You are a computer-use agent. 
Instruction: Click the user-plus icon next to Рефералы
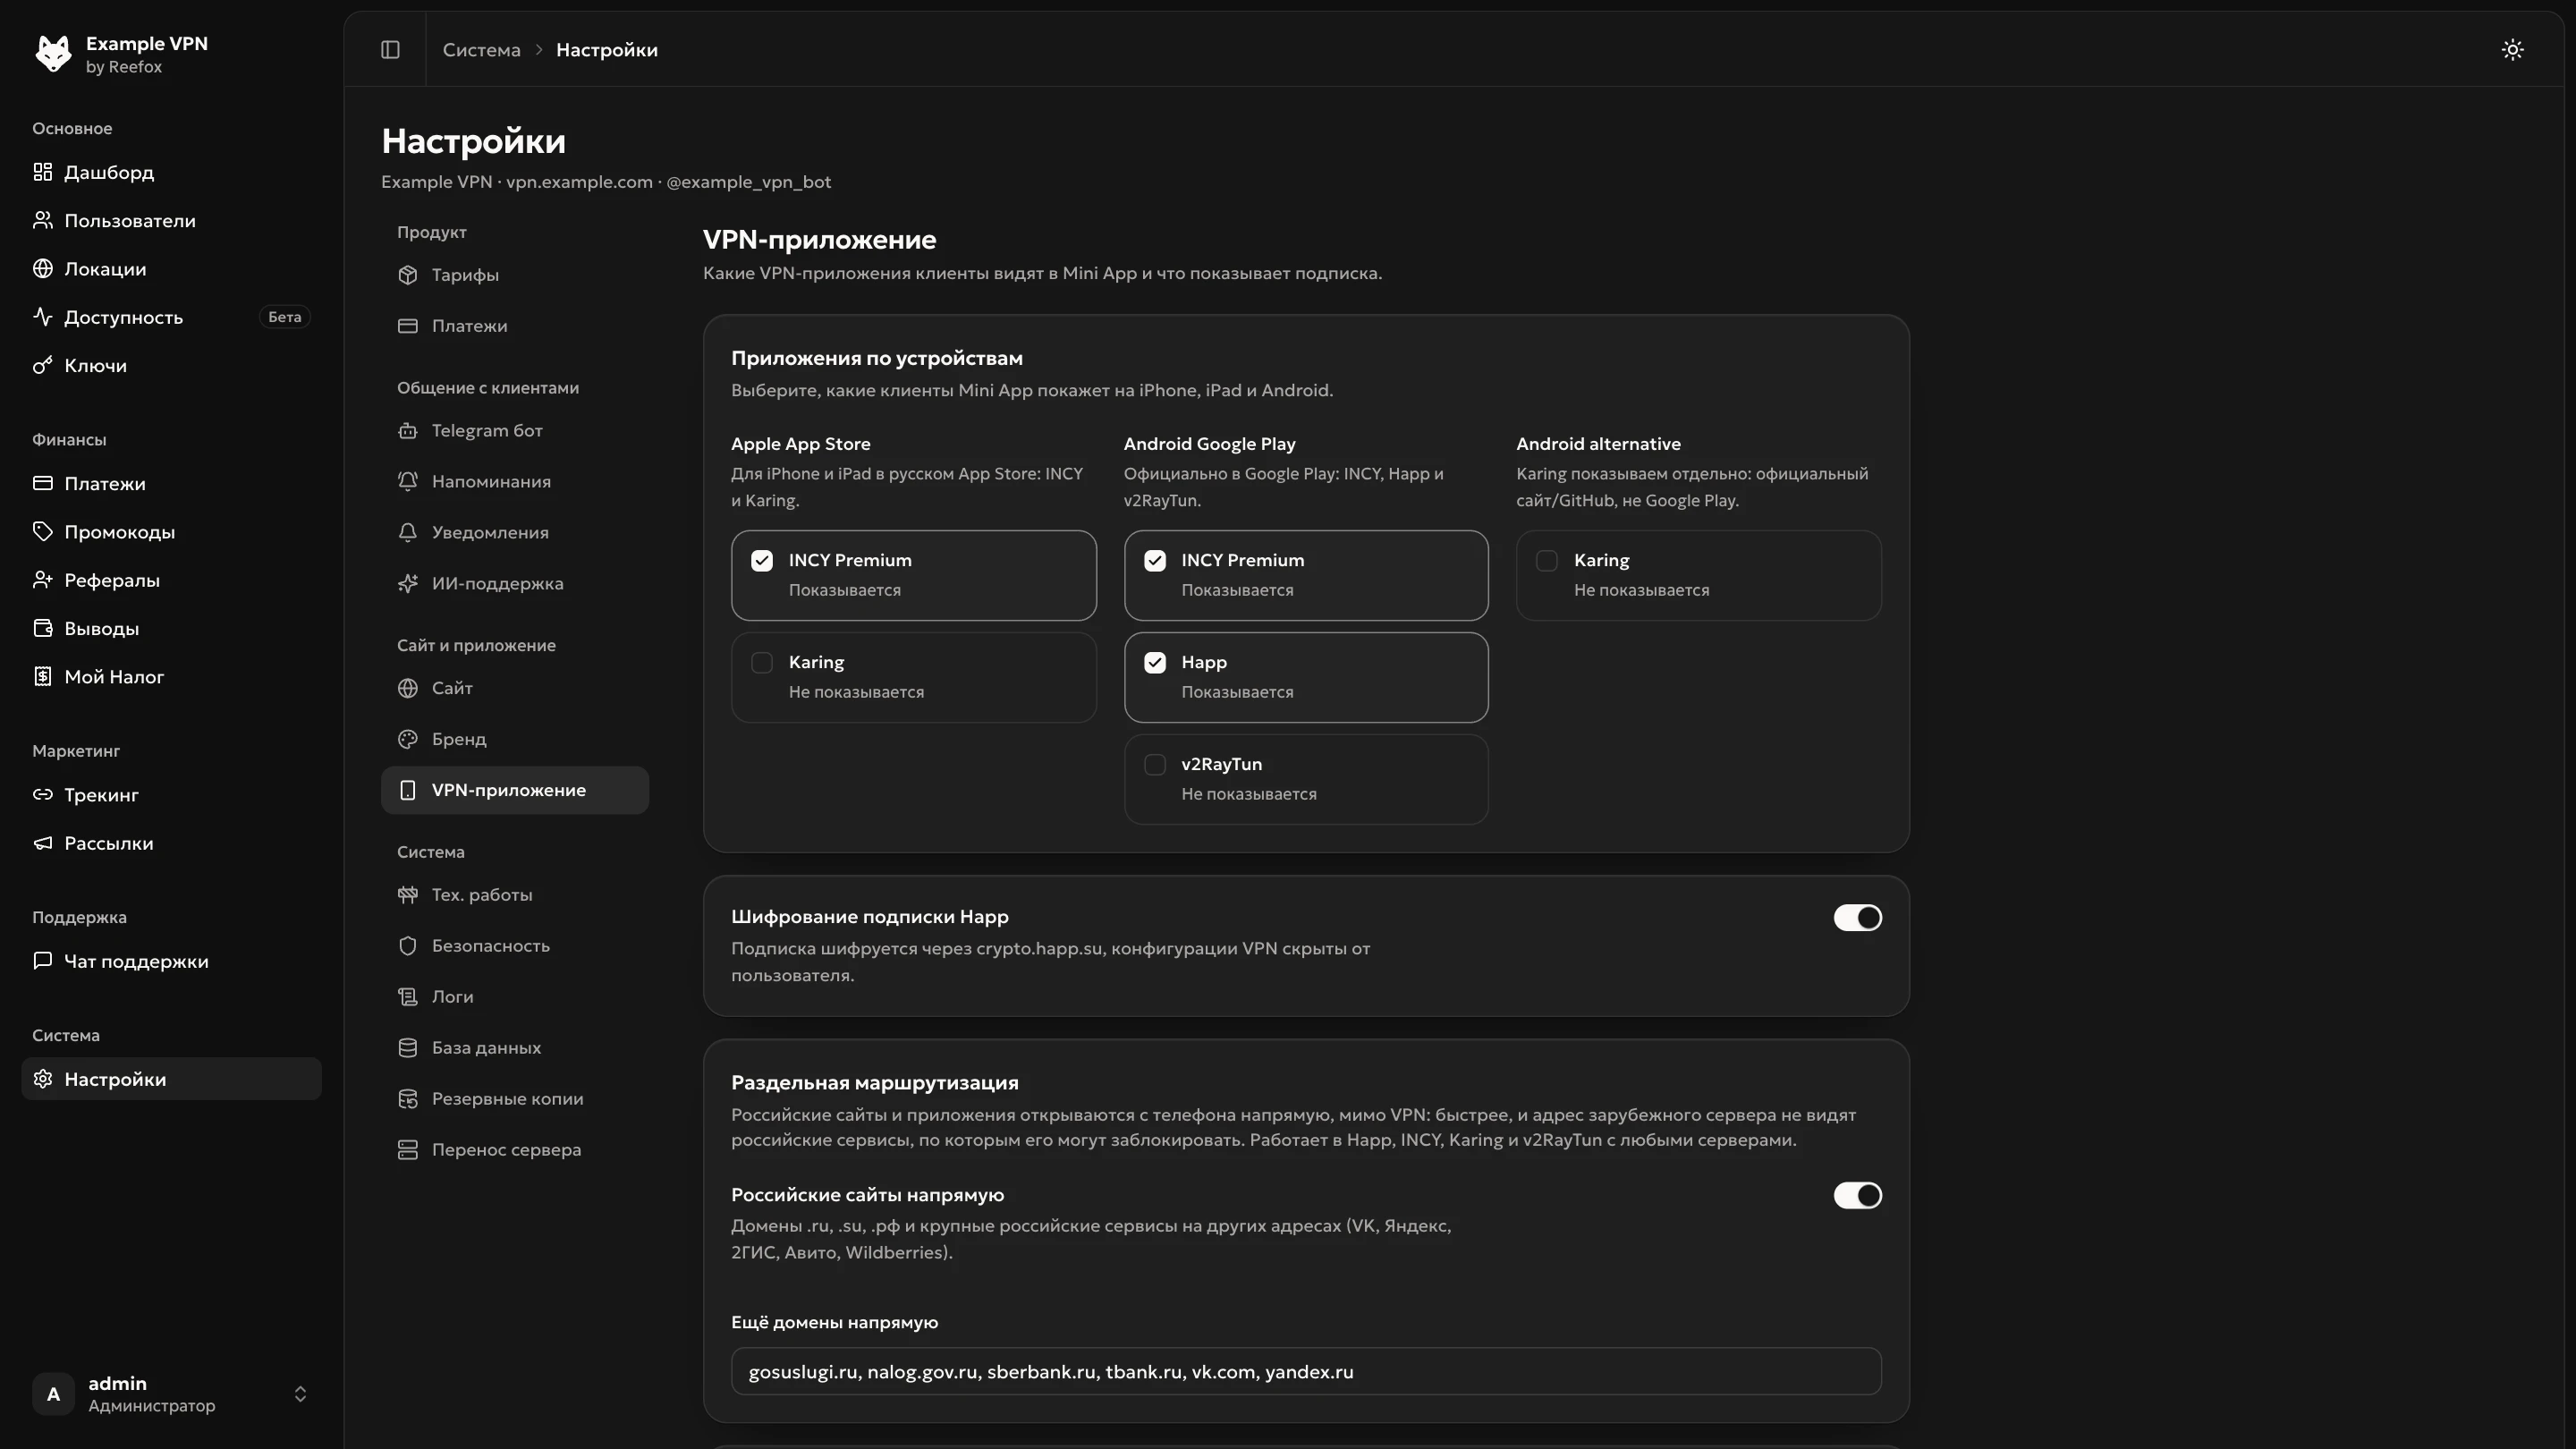coord(42,580)
